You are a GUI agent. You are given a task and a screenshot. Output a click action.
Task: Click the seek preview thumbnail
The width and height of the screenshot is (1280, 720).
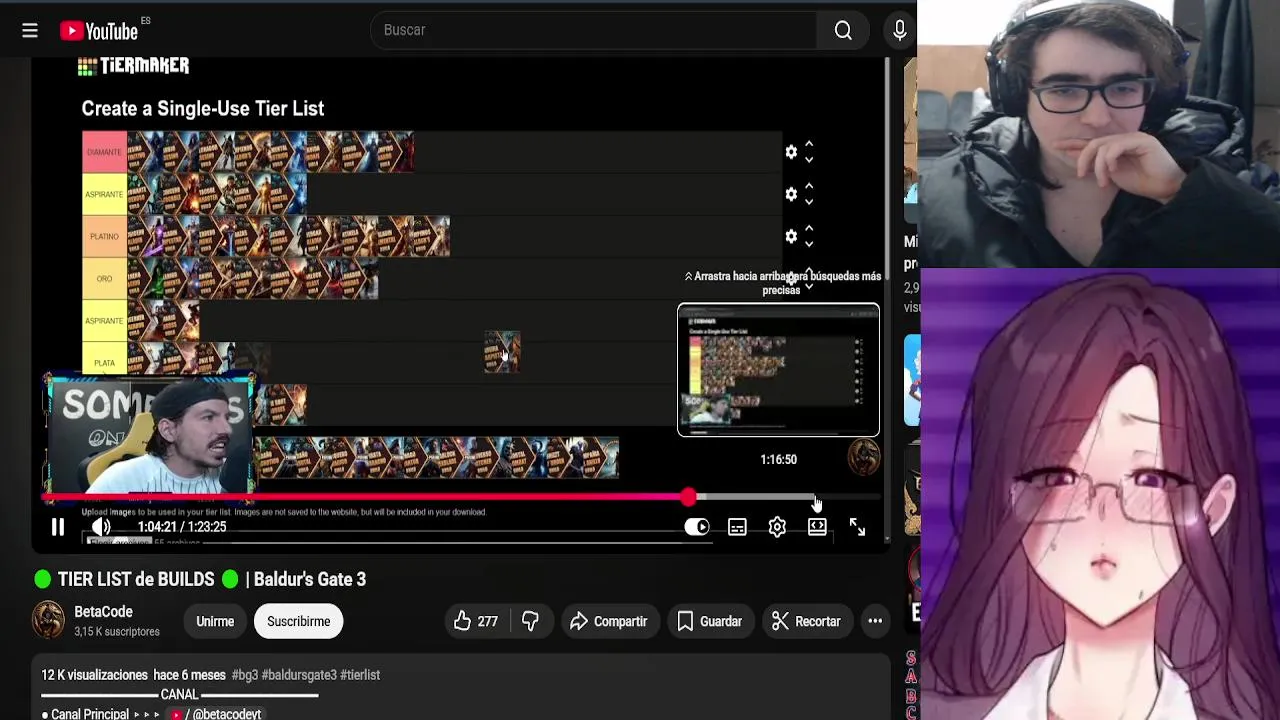click(778, 370)
